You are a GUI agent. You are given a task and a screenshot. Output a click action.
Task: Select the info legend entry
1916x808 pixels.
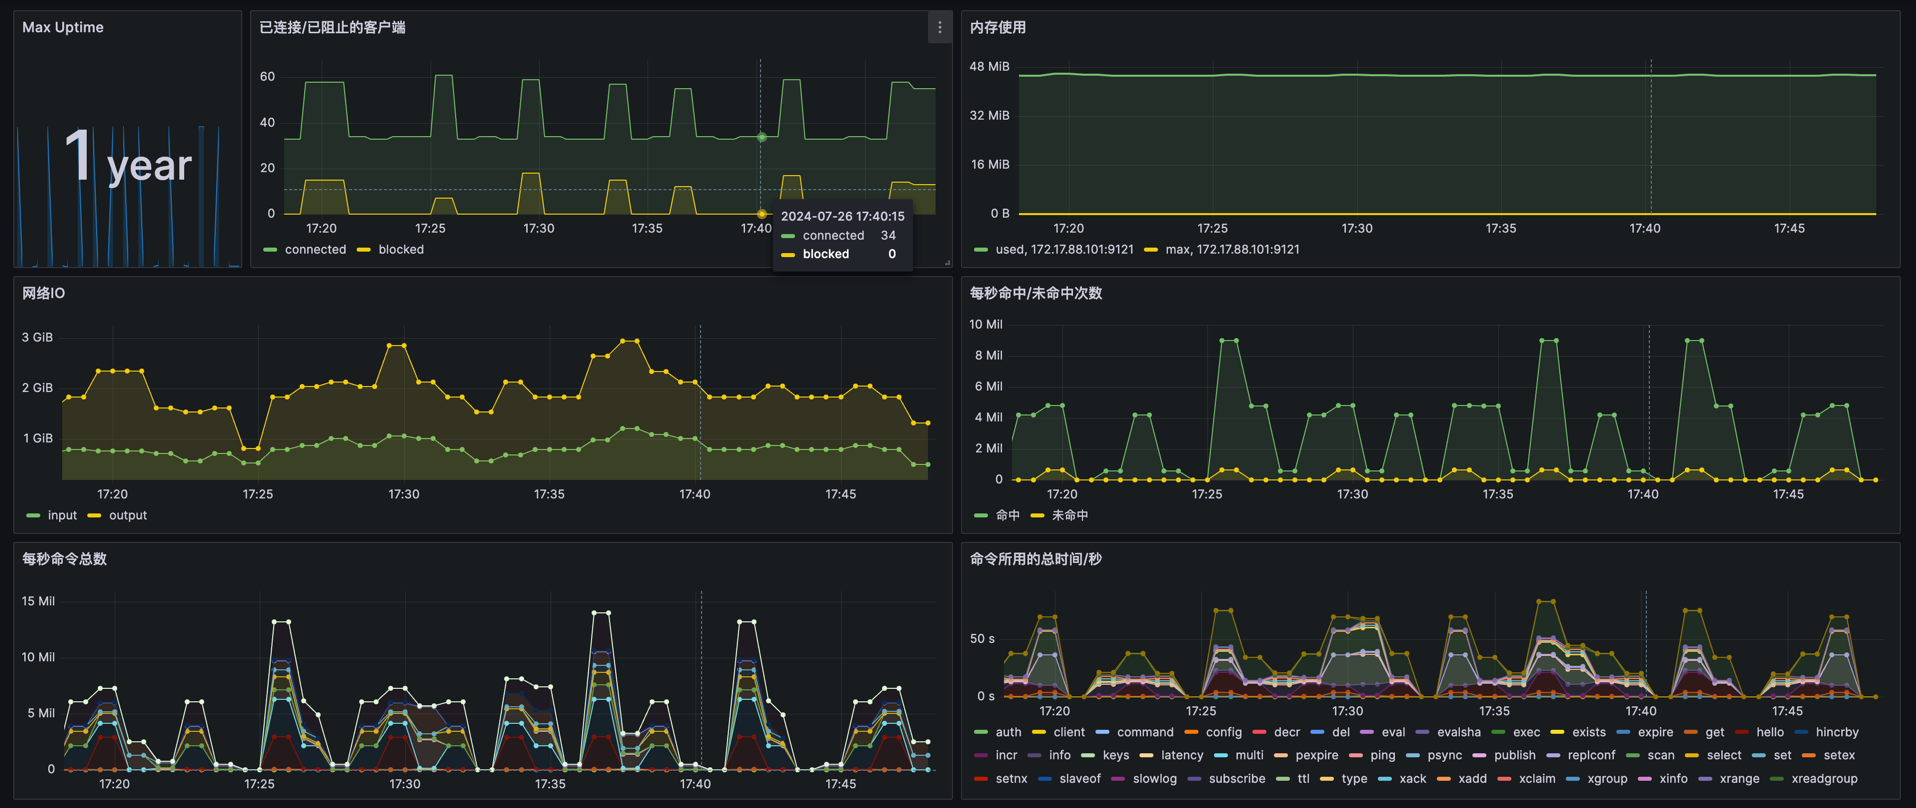coord(1060,756)
